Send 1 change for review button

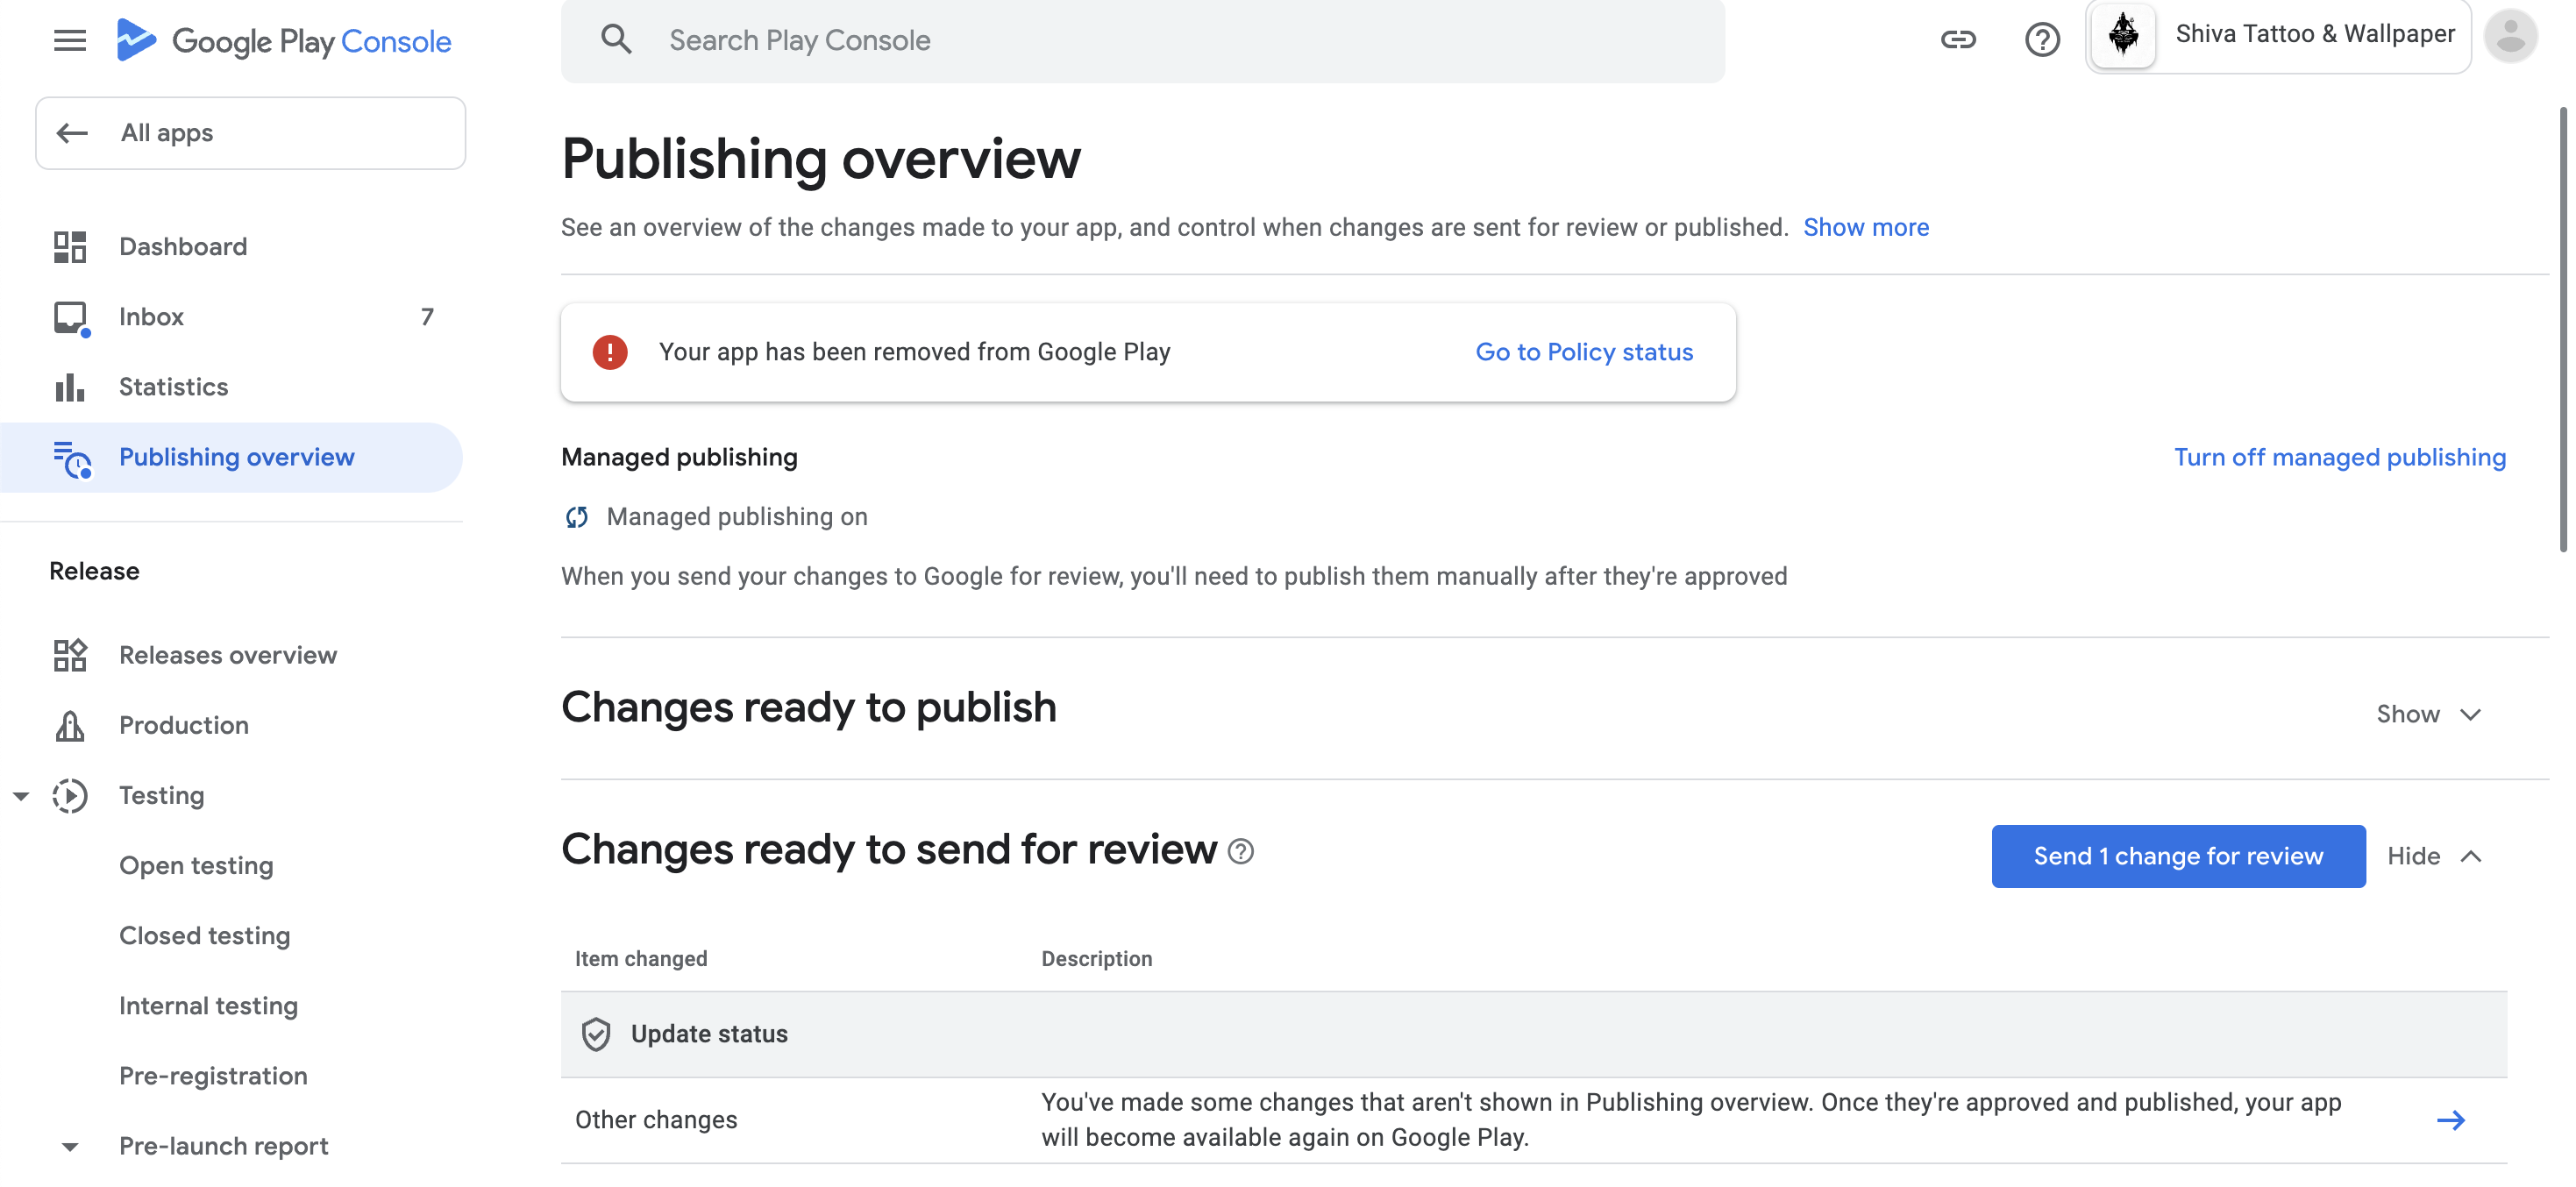coord(2179,856)
